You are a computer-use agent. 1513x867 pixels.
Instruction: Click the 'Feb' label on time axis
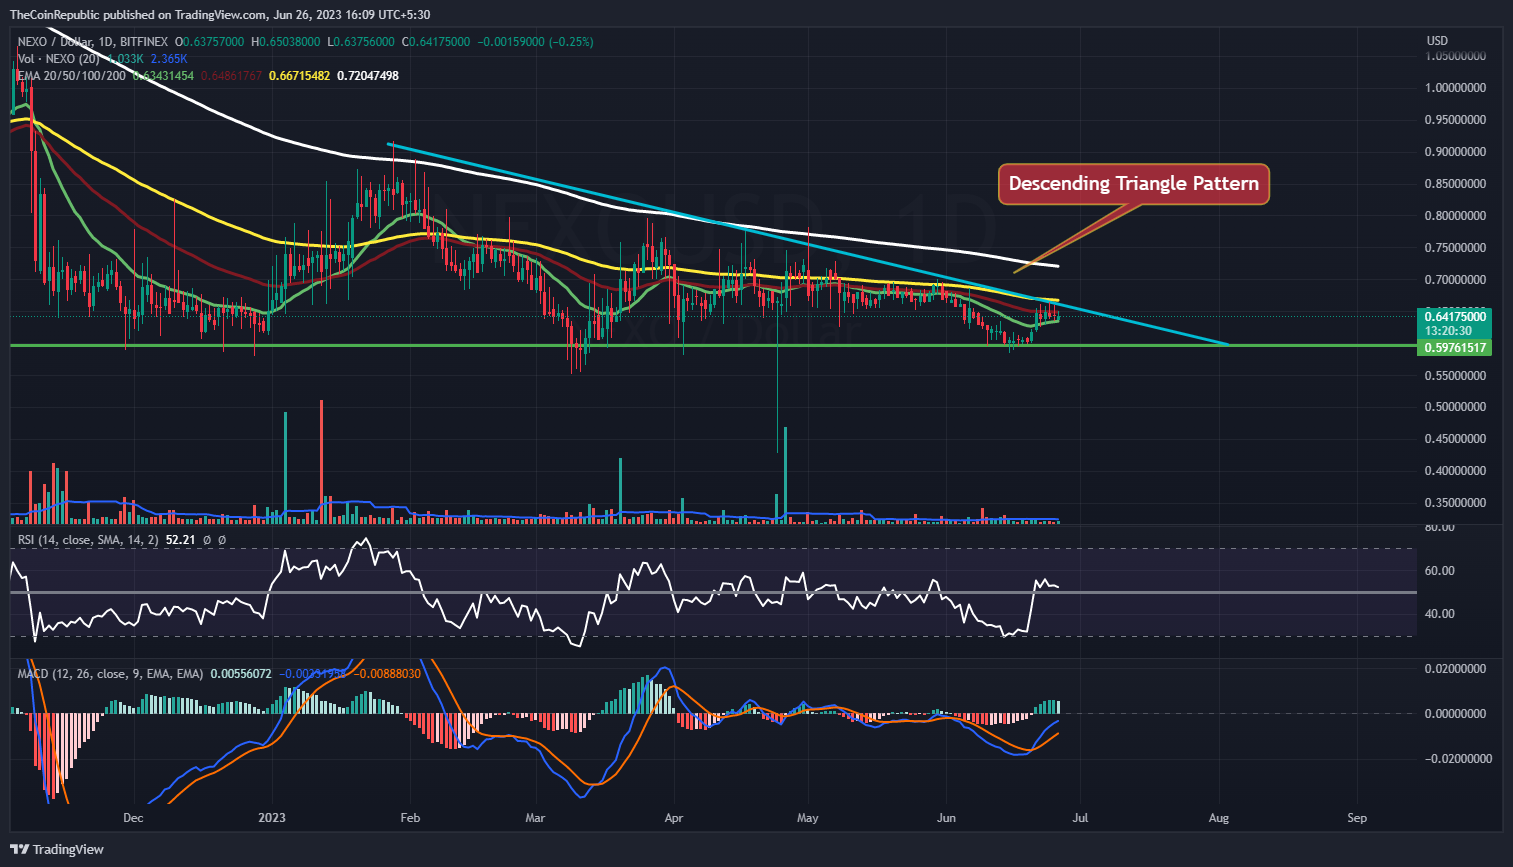click(410, 818)
